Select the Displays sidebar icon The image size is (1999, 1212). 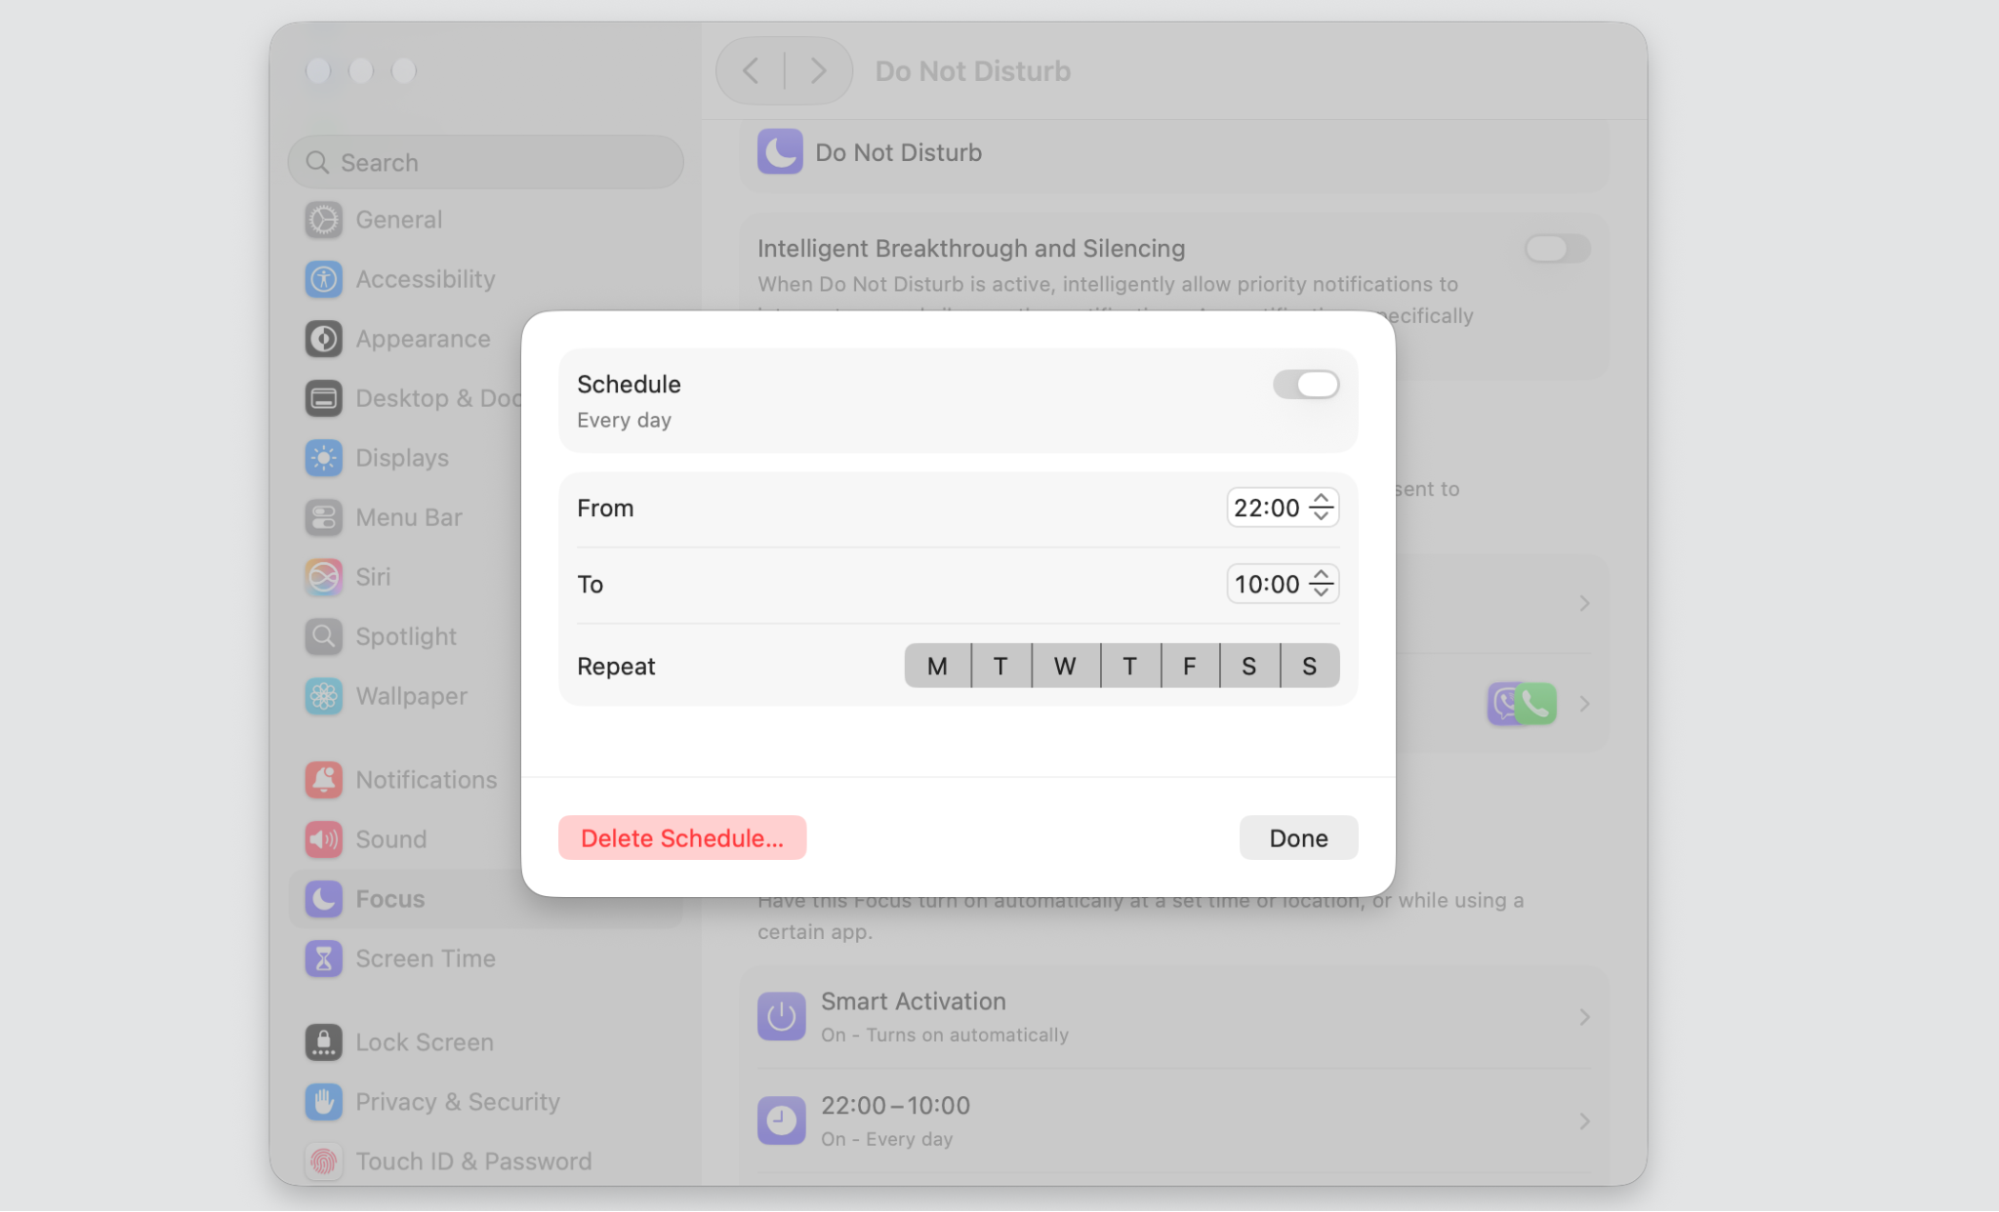tap(323, 458)
